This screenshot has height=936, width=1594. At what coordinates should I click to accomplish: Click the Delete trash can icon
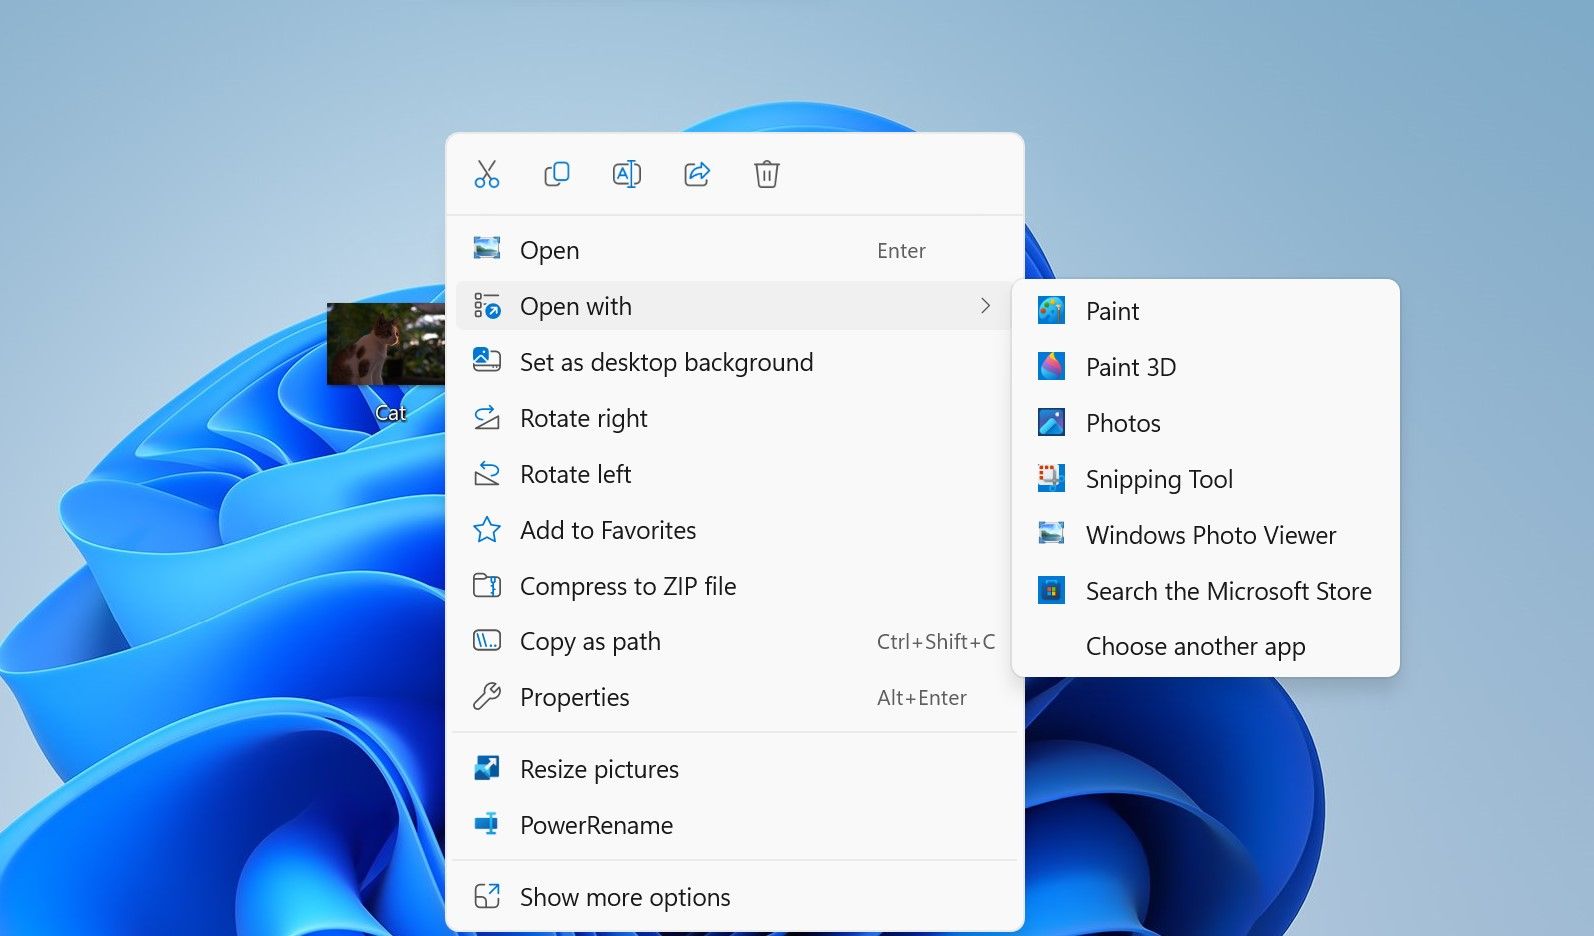767,174
